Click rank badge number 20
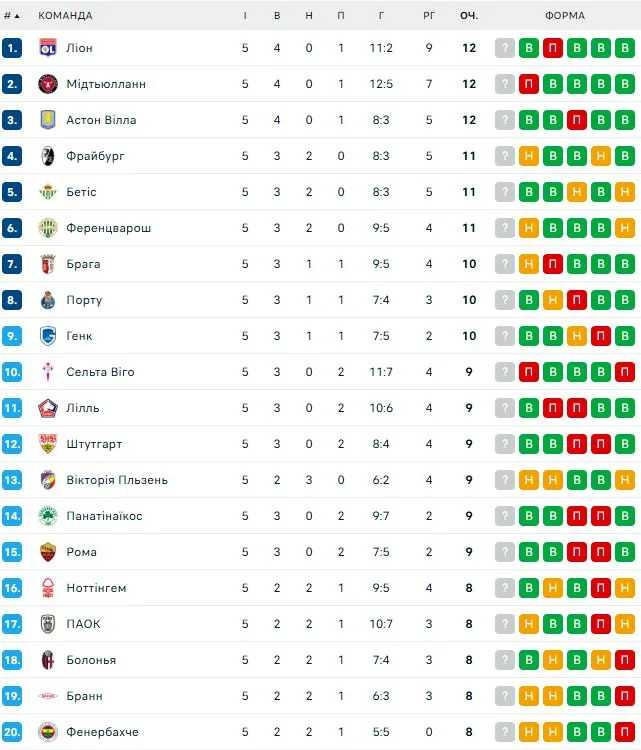Viewport: 641px width, 750px height. (12, 732)
